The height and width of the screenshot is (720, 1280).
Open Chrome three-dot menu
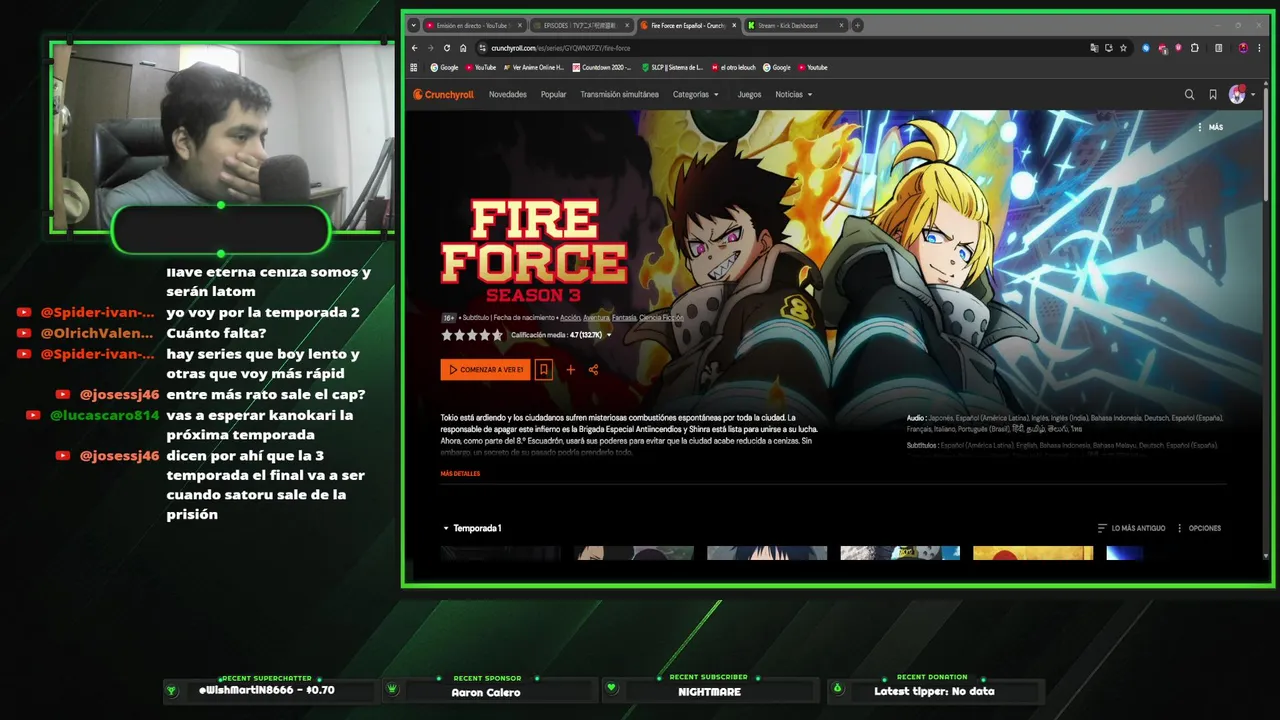(1260, 48)
